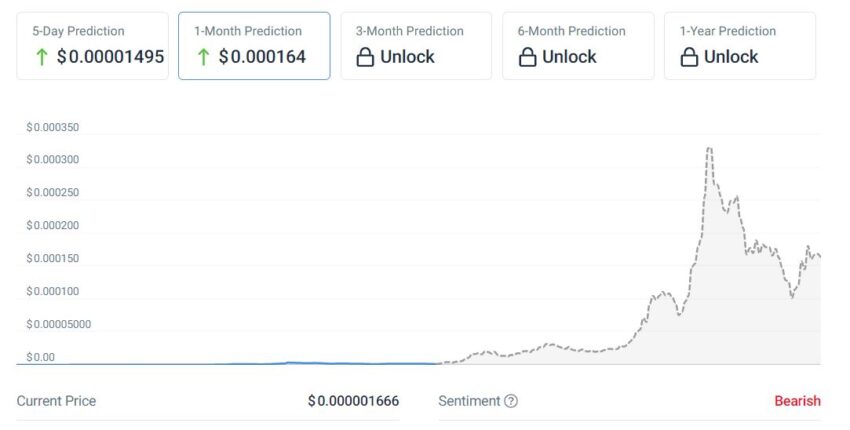The width and height of the screenshot is (850, 430).
Task: Click the lock icon for 1-Year Prediction
Action: [x=689, y=57]
